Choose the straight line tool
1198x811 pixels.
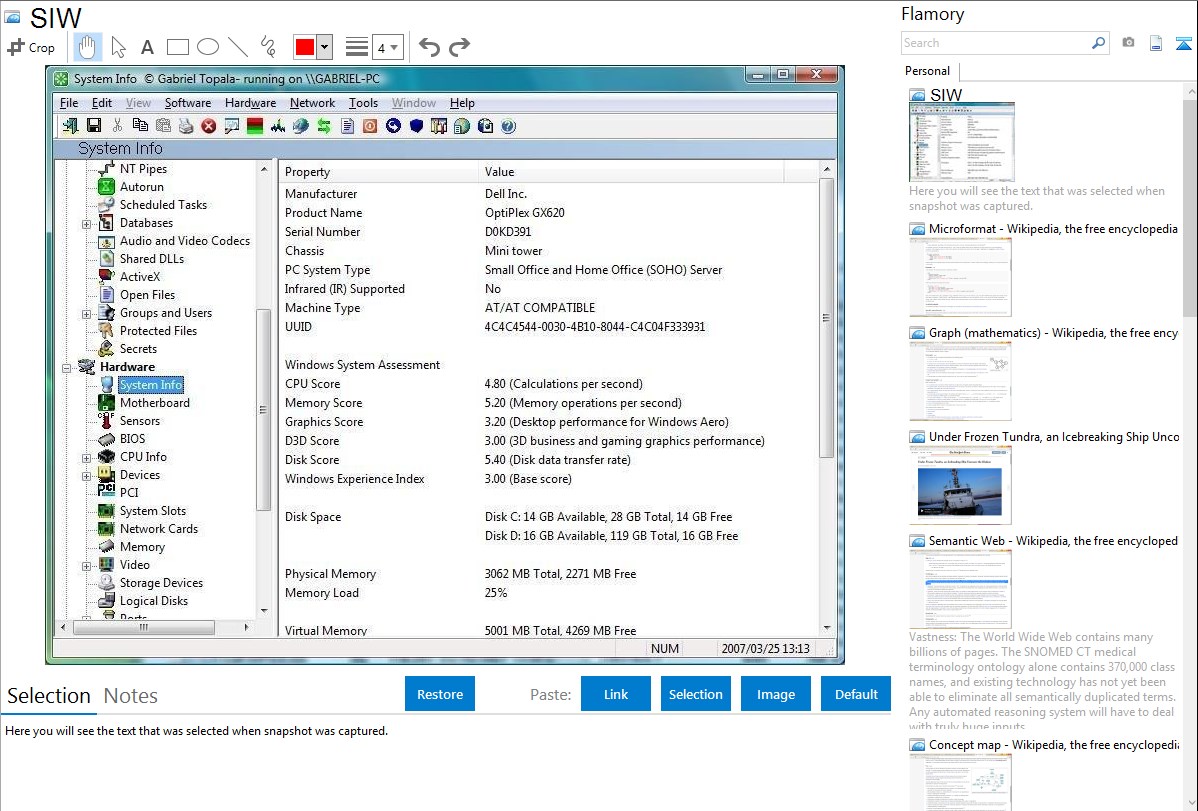[238, 47]
